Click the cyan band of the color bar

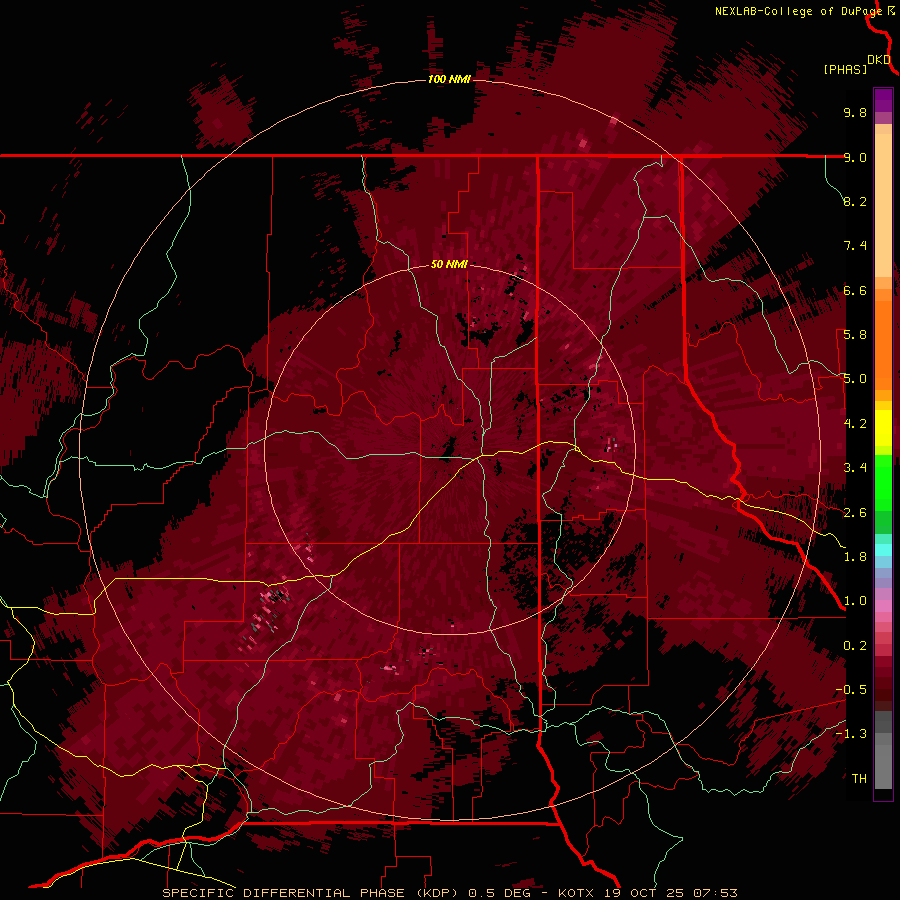(883, 550)
